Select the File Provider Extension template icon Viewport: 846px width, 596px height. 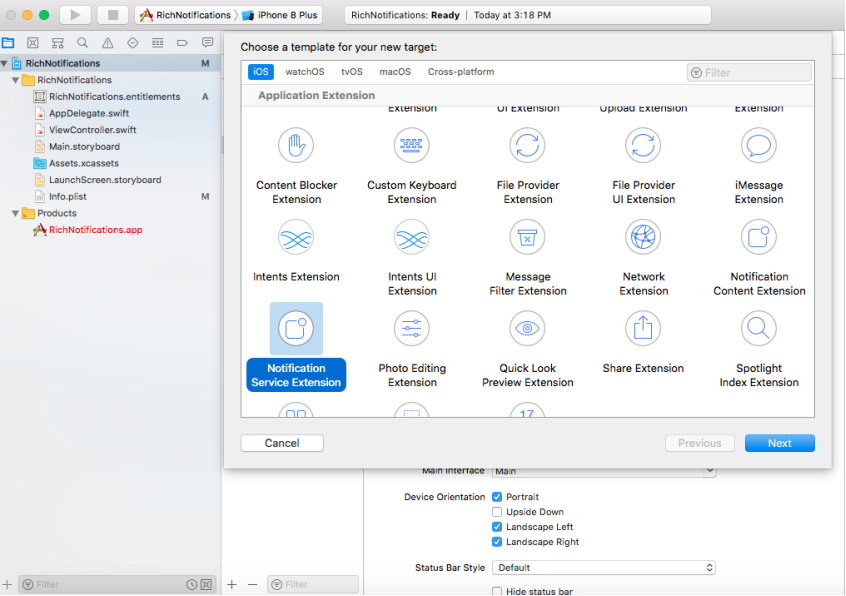point(527,145)
